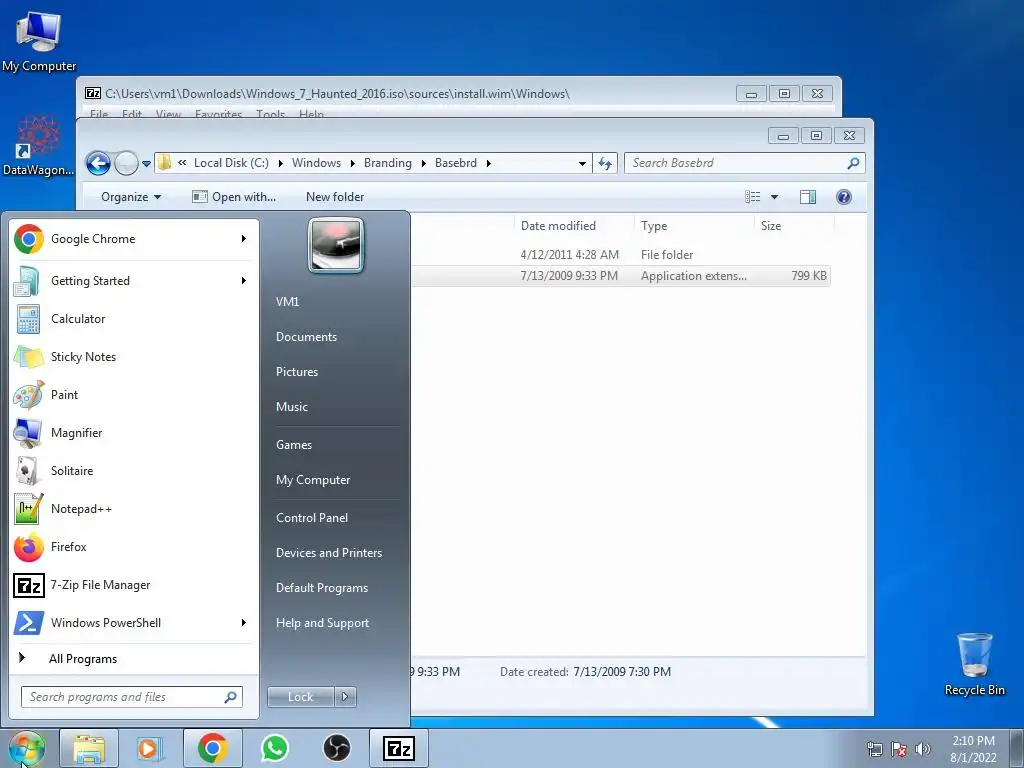
Task: Show All Programs list
Action: pyautogui.click(x=82, y=659)
